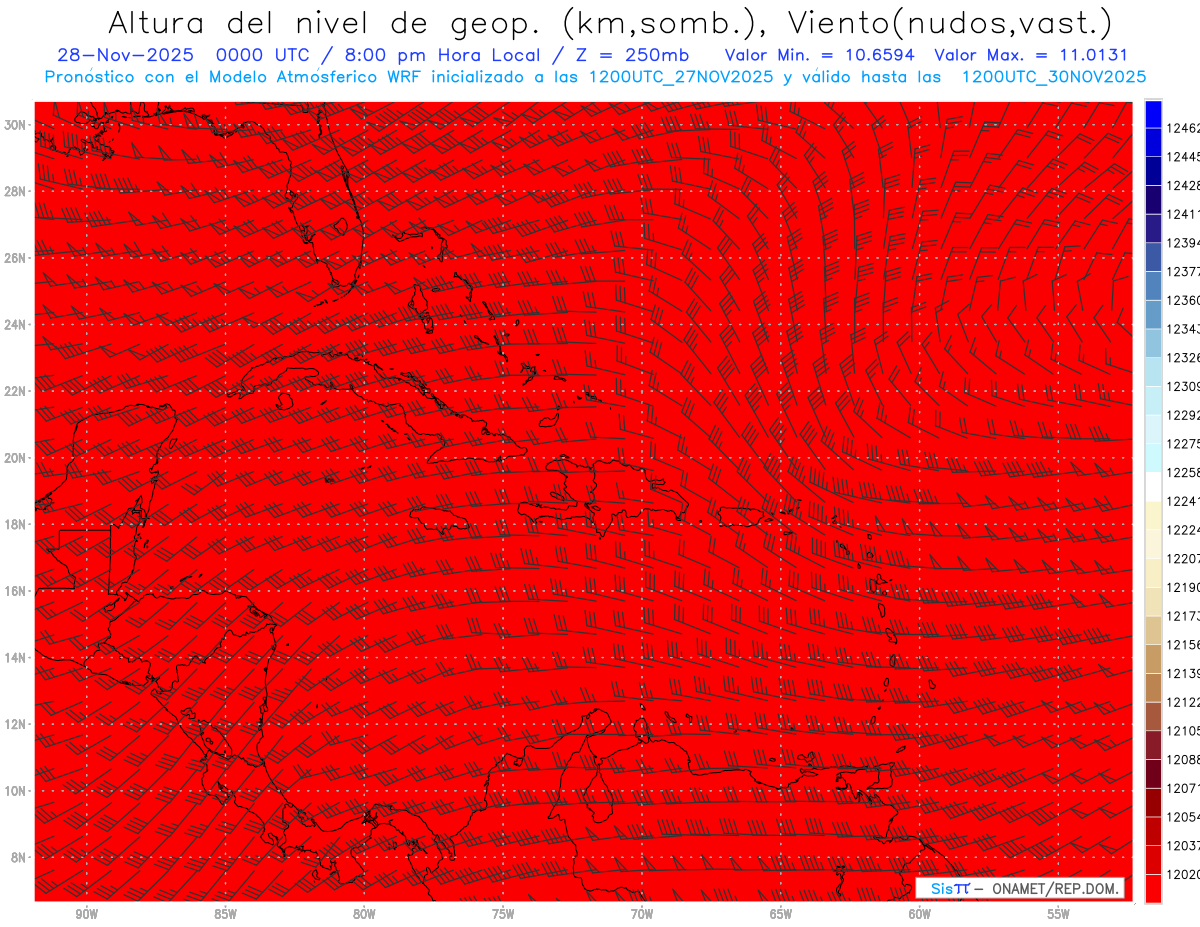
Task: Click the 'Valor Min. = 10.6594' text
Action: (x=819, y=55)
